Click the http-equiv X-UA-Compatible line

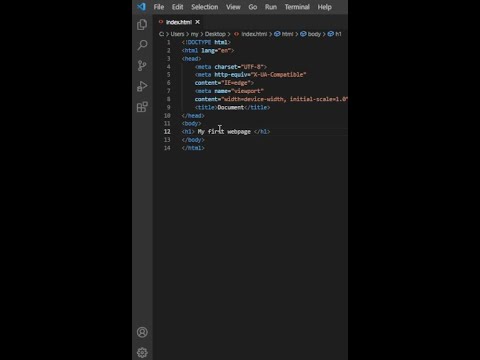(250, 75)
